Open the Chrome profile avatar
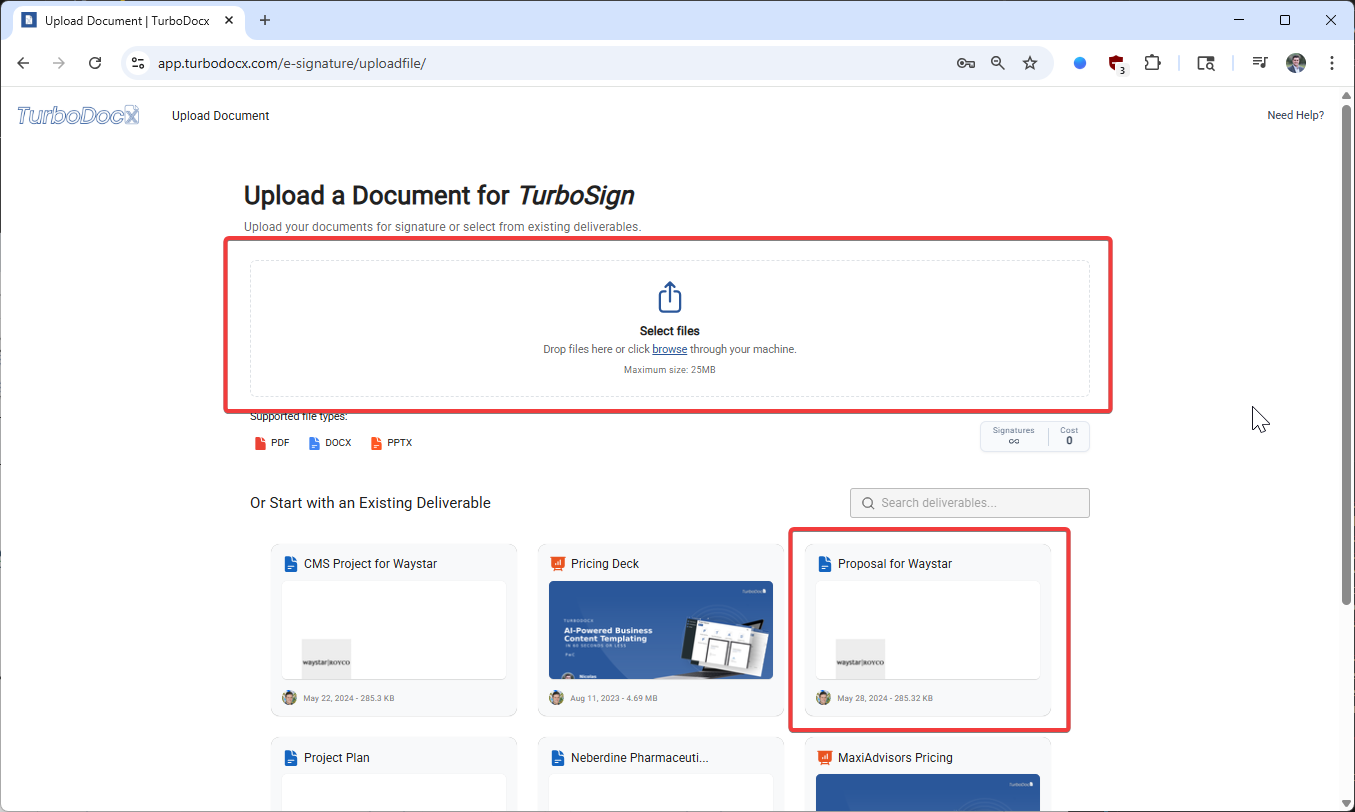 [x=1296, y=63]
